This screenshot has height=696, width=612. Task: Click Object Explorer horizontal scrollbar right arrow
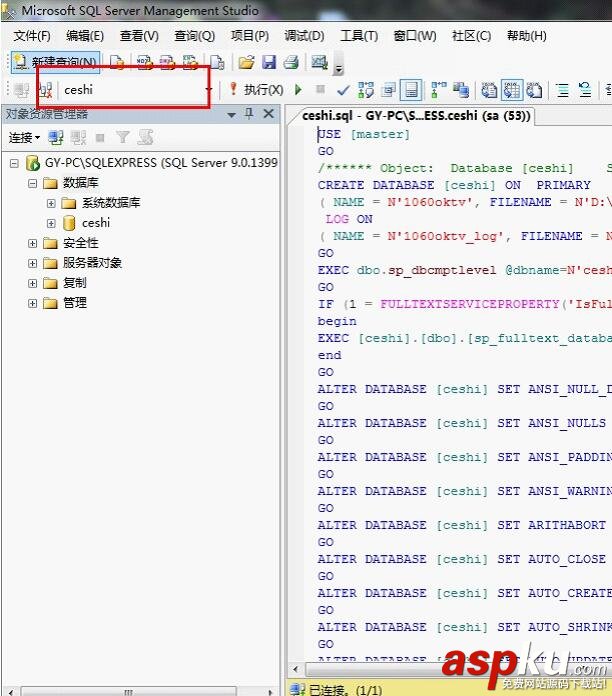click(x=270, y=692)
